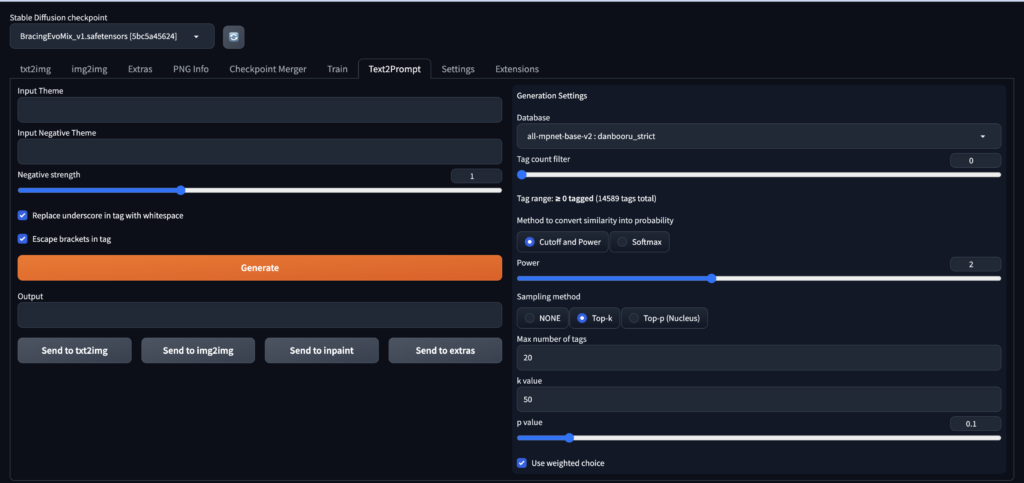This screenshot has width=1024, height=483.
Task: Switch to the txt2img tab
Action: point(35,69)
